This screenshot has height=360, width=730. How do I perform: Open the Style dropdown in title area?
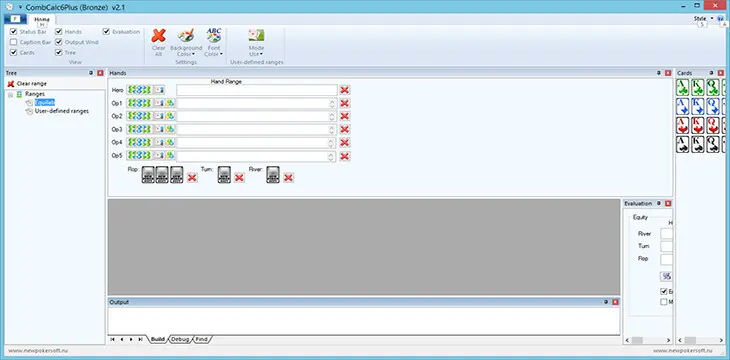(x=703, y=19)
